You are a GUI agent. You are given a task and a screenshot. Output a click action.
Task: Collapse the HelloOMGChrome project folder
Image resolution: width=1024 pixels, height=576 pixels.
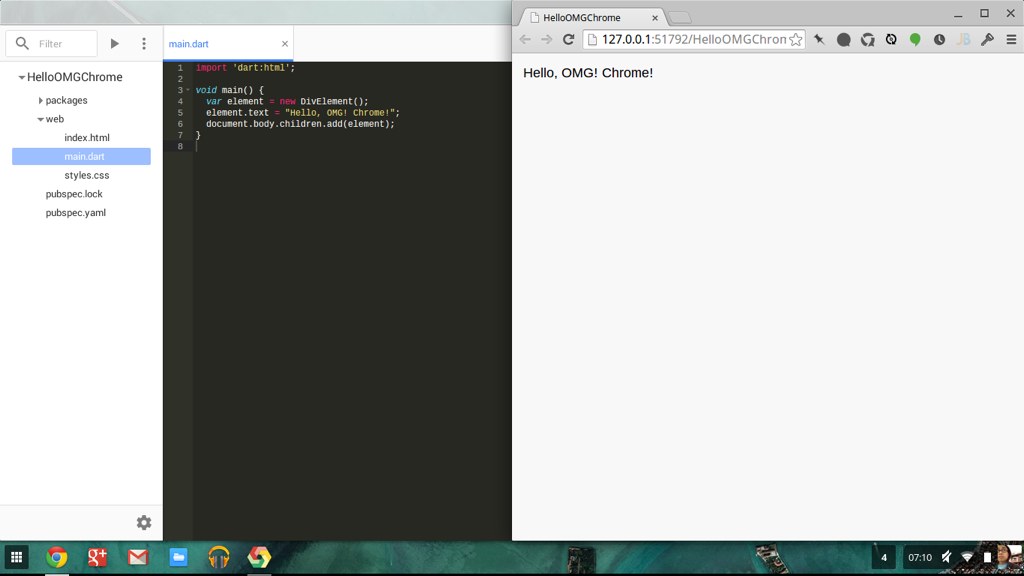click(22, 78)
